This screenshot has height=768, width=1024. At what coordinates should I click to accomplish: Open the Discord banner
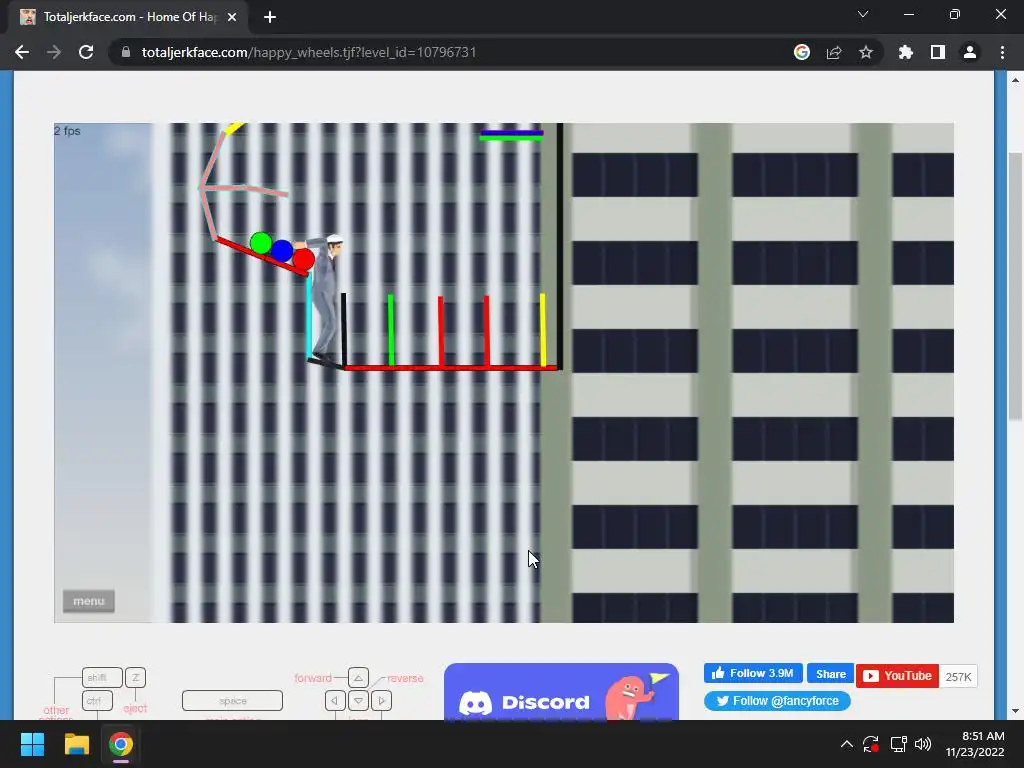click(561, 692)
